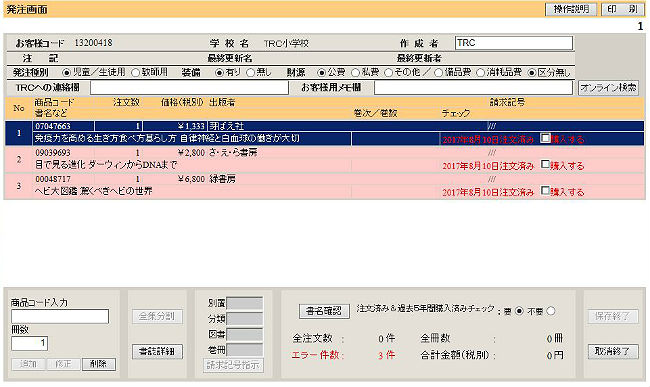Click the 図書 field
This screenshot has height=387, width=650.
(x=245, y=334)
